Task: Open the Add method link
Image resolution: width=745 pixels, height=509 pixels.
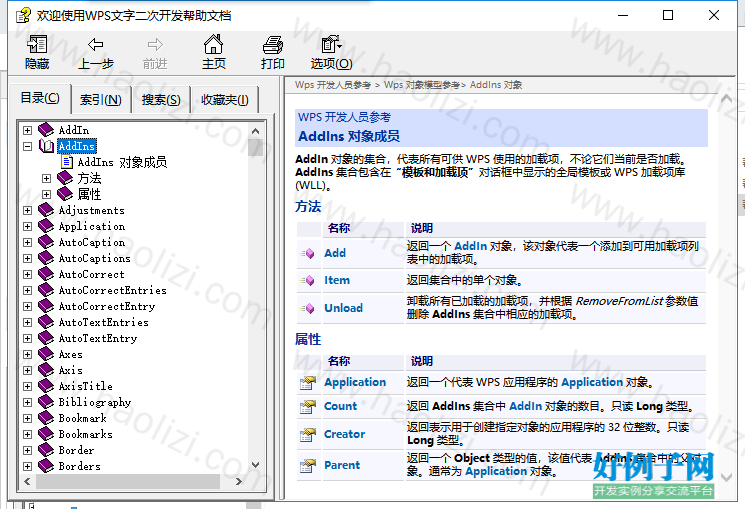Action: (x=335, y=253)
